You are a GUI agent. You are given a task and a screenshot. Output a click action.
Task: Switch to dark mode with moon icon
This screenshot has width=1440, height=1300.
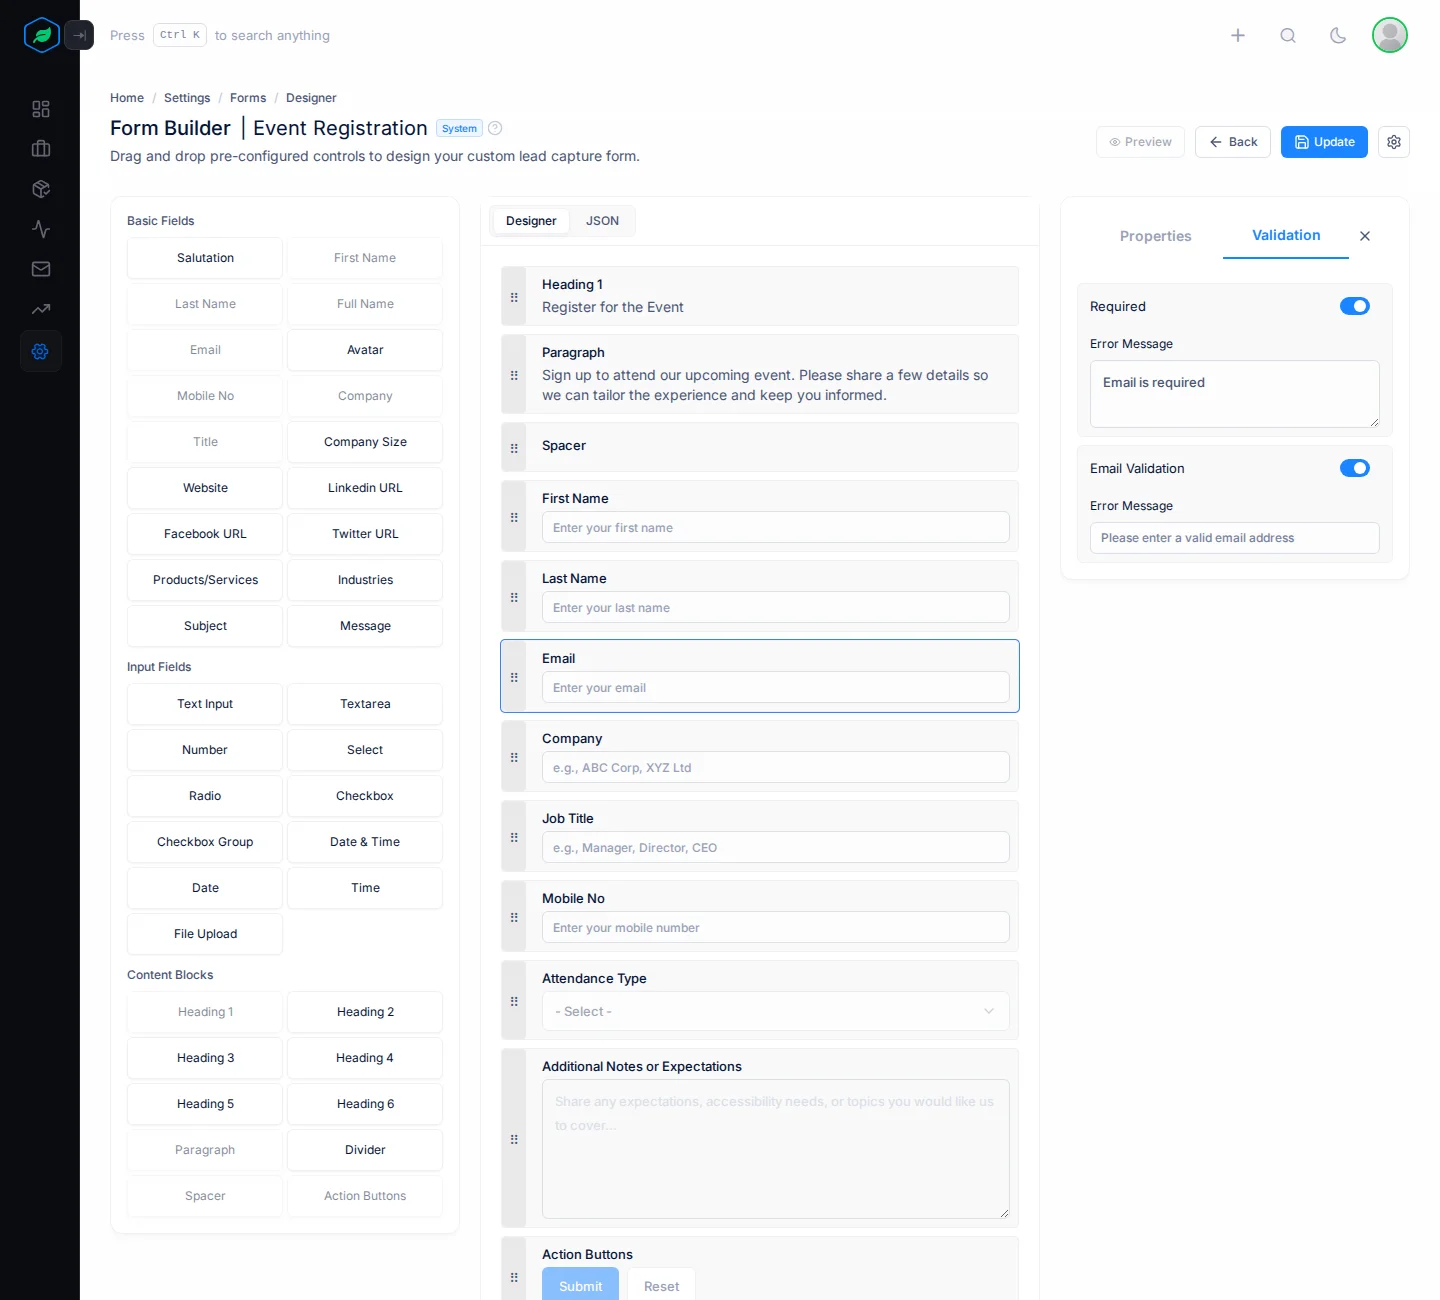[x=1338, y=35]
